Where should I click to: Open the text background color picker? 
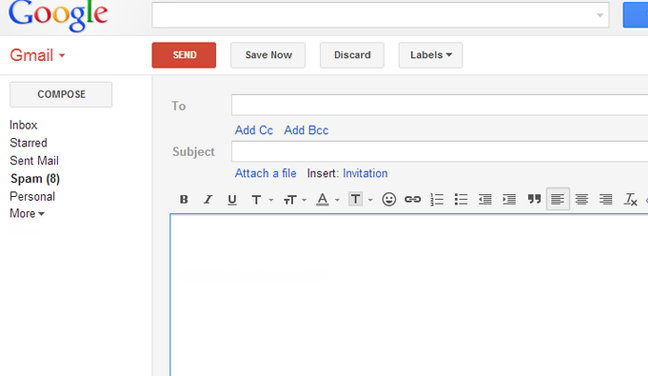pos(360,200)
